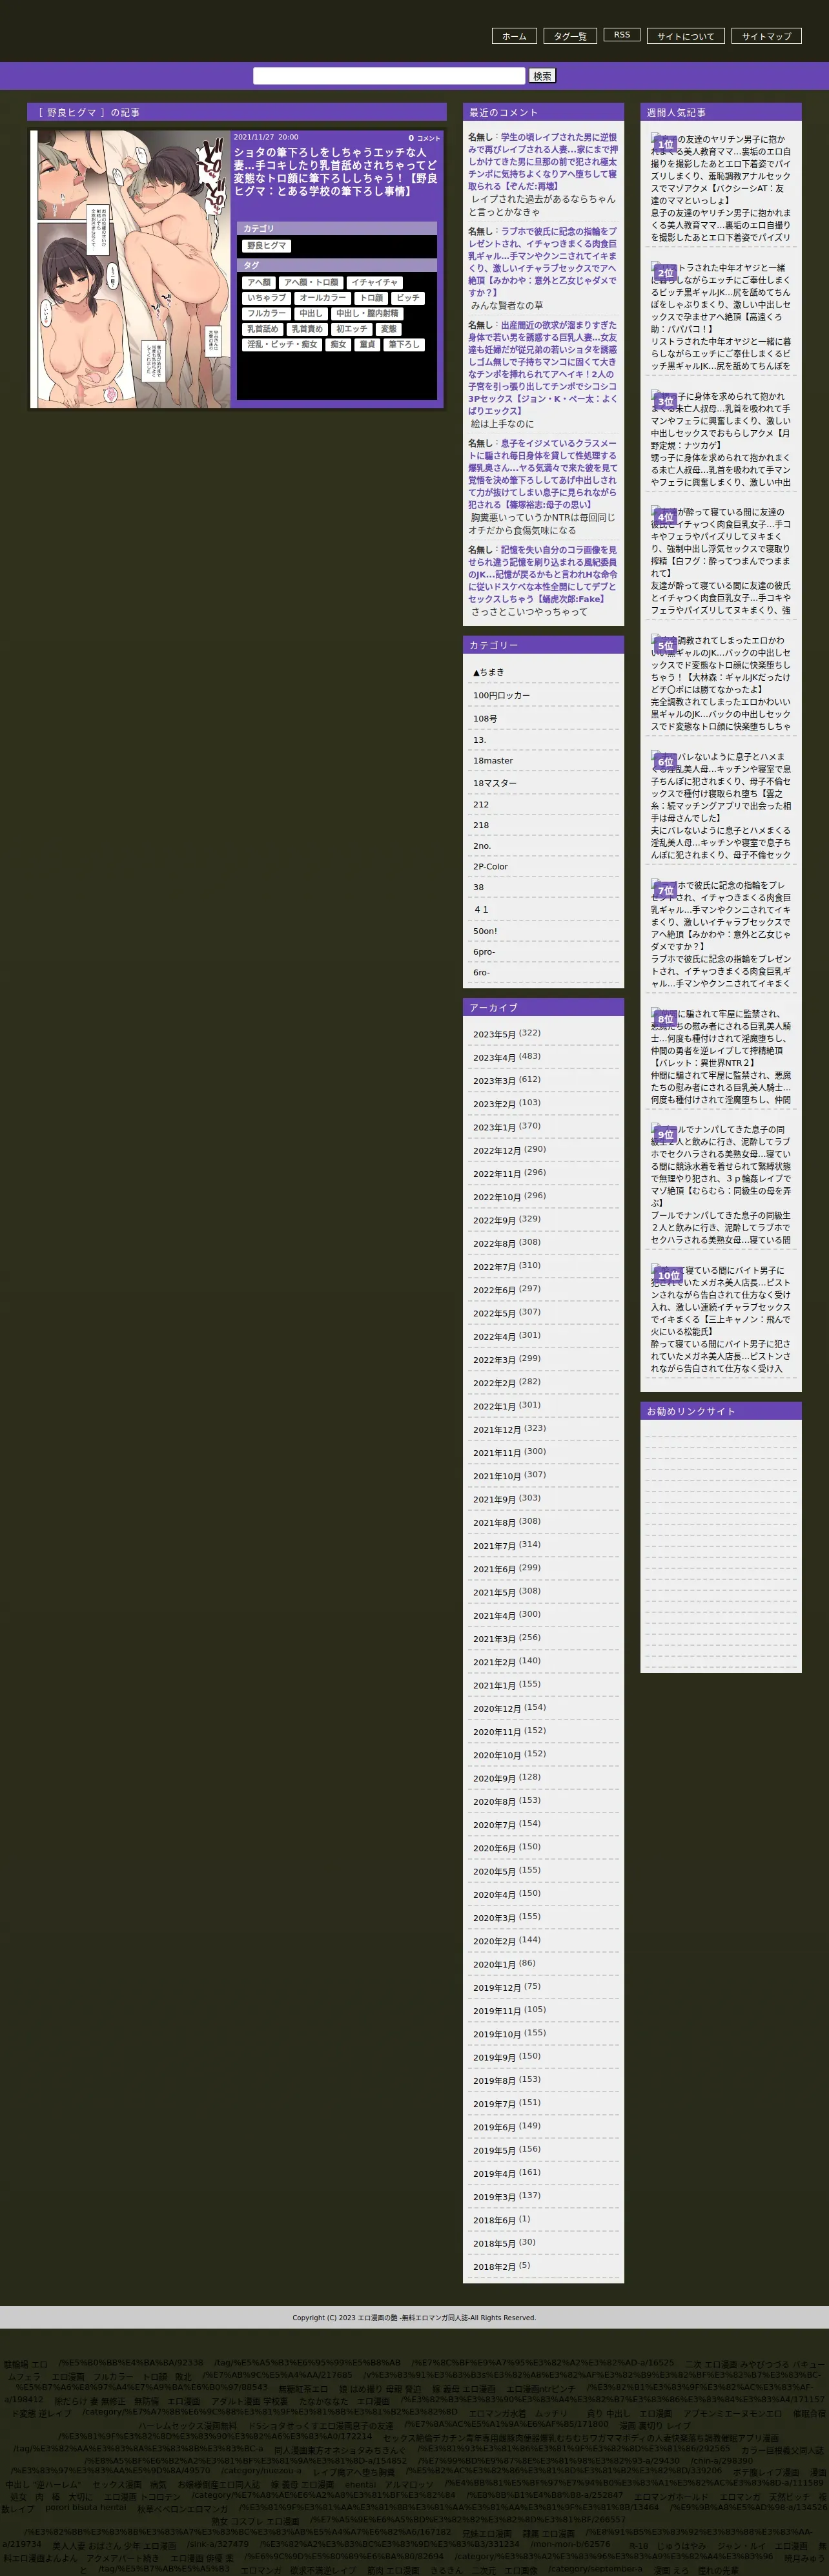Open the 2019年11月 archive
The width and height of the screenshot is (829, 2576).
click(x=497, y=2011)
